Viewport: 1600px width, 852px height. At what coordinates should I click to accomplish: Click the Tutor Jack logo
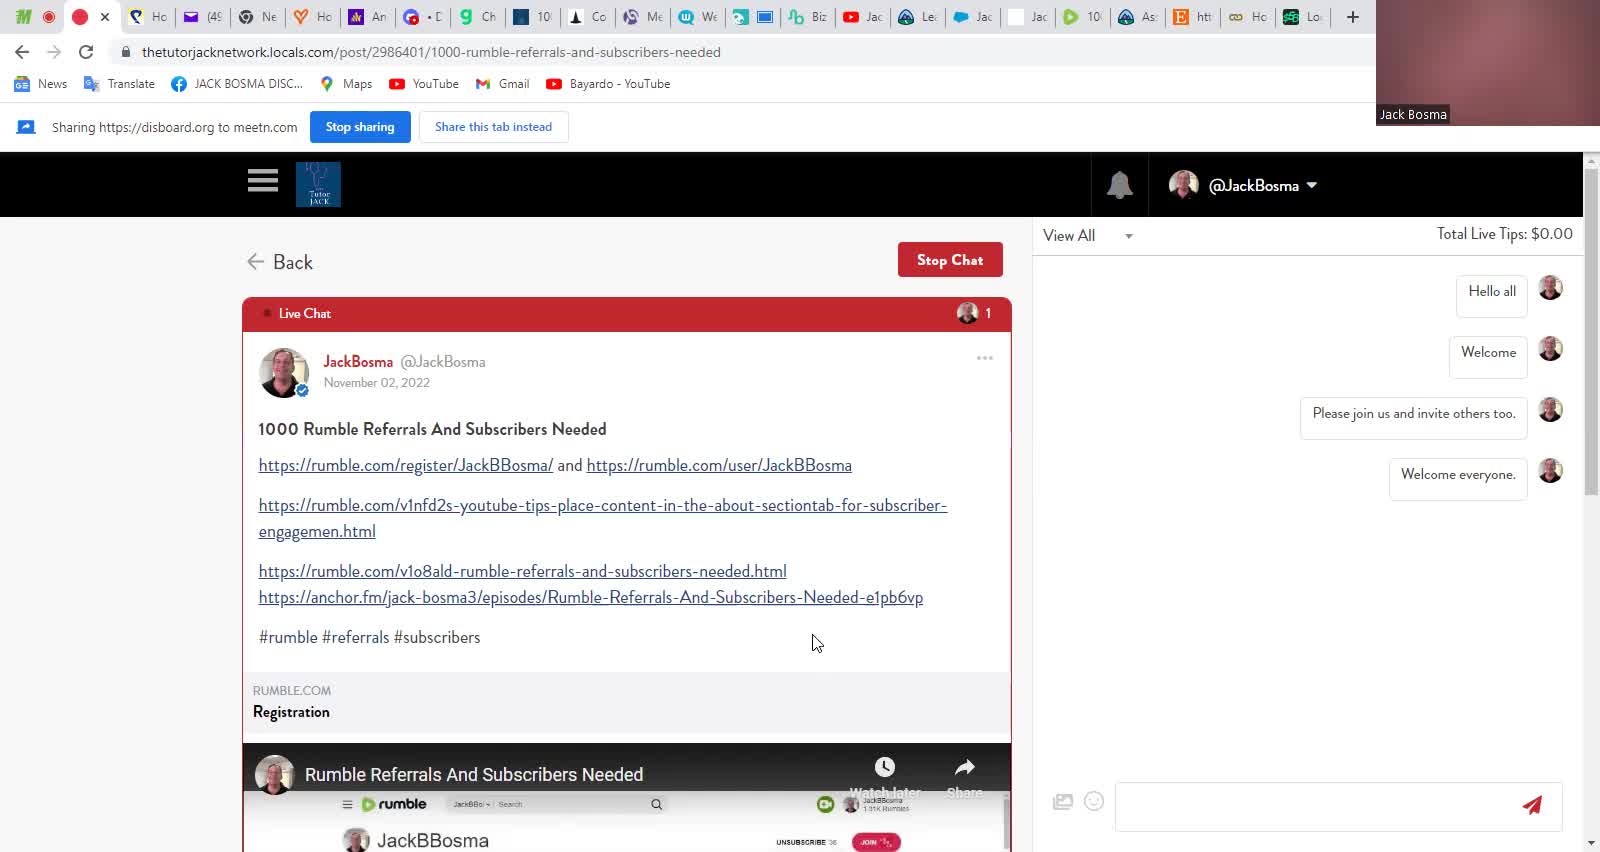(318, 184)
